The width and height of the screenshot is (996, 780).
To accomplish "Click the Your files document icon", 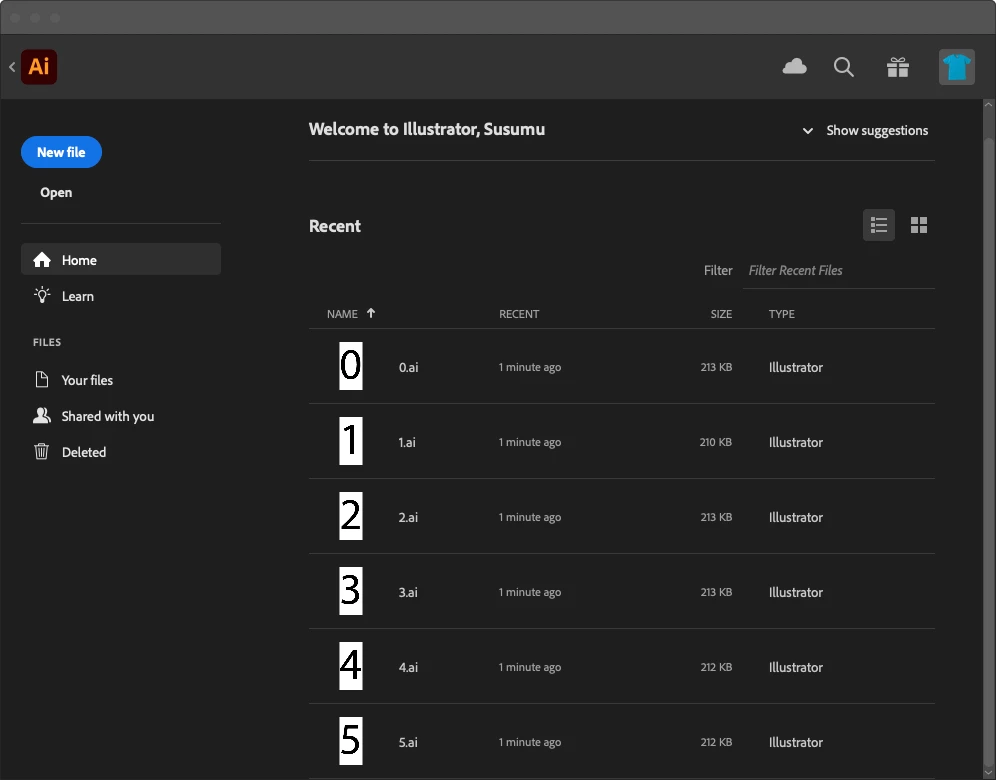I will pyautogui.click(x=42, y=379).
